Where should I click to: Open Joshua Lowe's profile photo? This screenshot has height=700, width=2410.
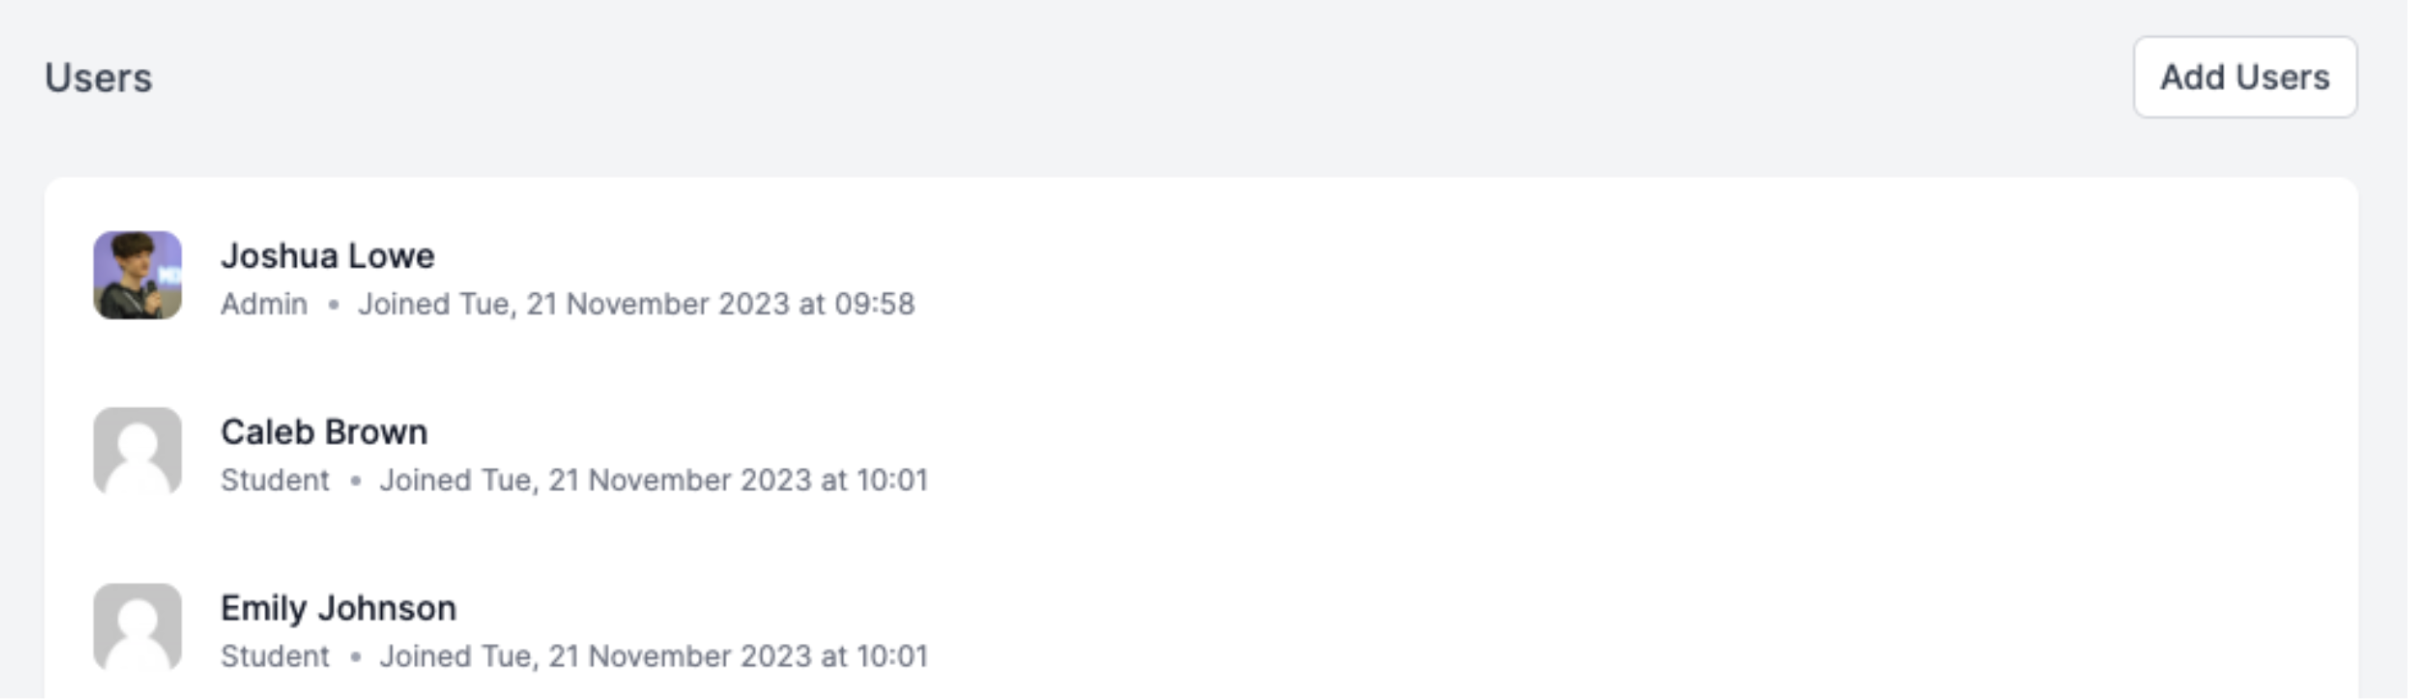click(137, 275)
